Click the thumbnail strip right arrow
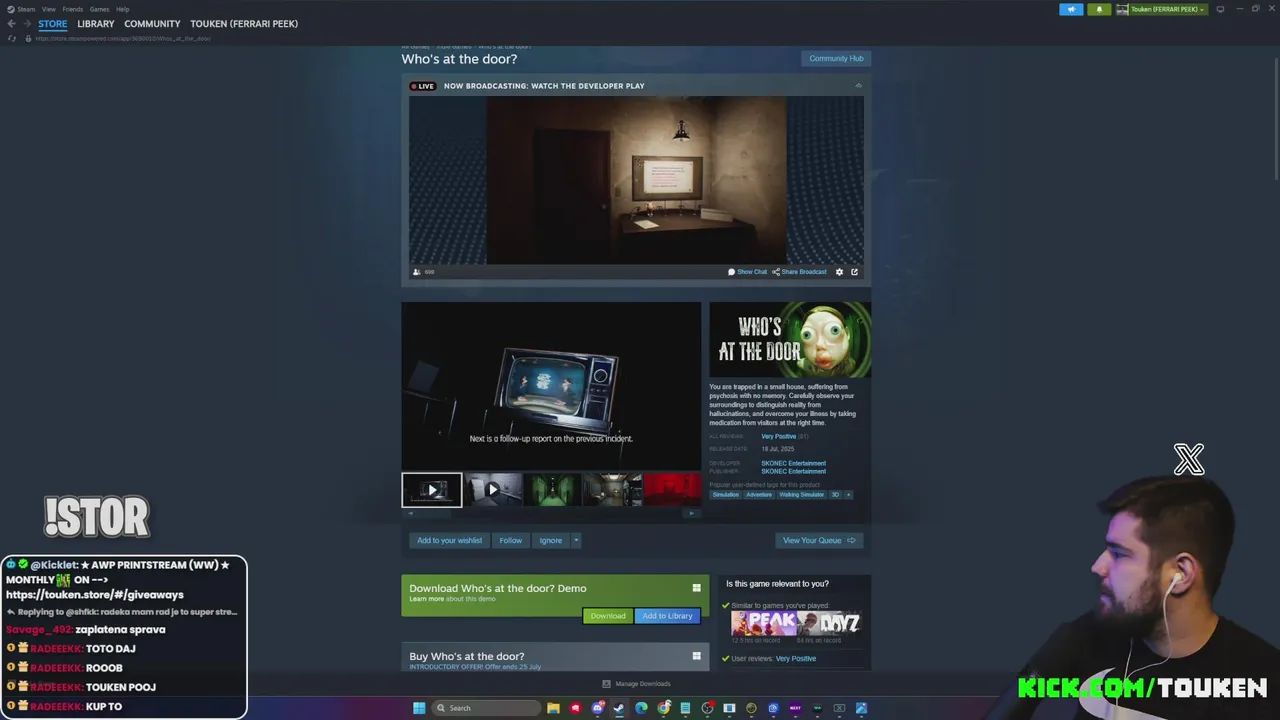This screenshot has width=1280, height=720. (692, 513)
